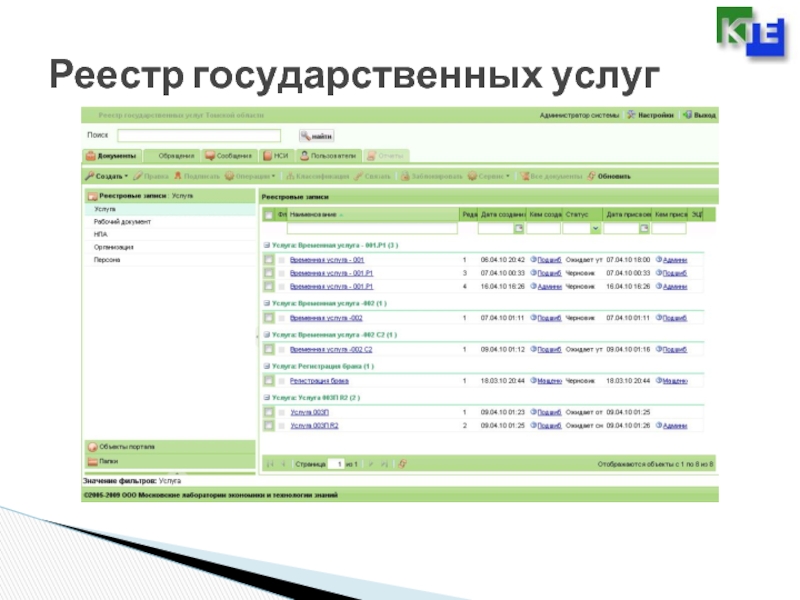This screenshot has height=600, width=800.
Task: Toggle the select-all header checkbox
Action: [269, 215]
